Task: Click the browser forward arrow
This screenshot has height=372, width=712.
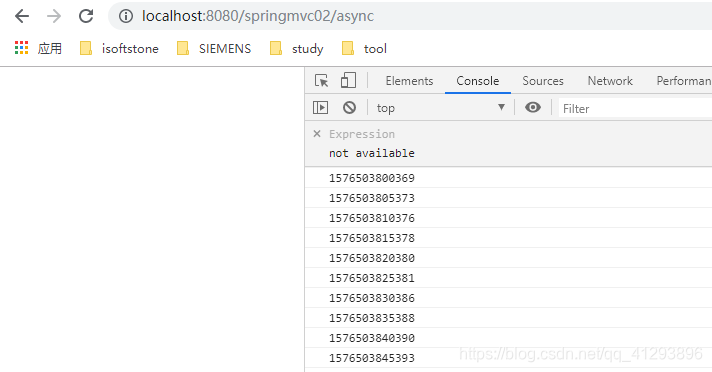Action: tap(54, 16)
